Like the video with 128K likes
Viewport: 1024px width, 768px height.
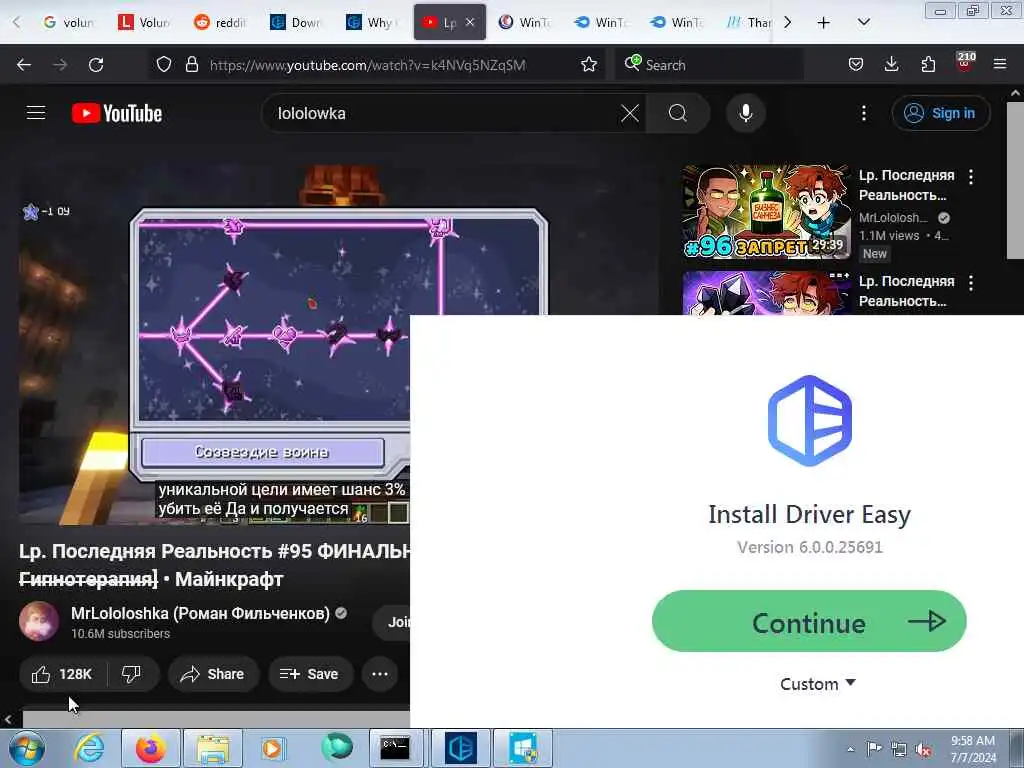tap(63, 674)
